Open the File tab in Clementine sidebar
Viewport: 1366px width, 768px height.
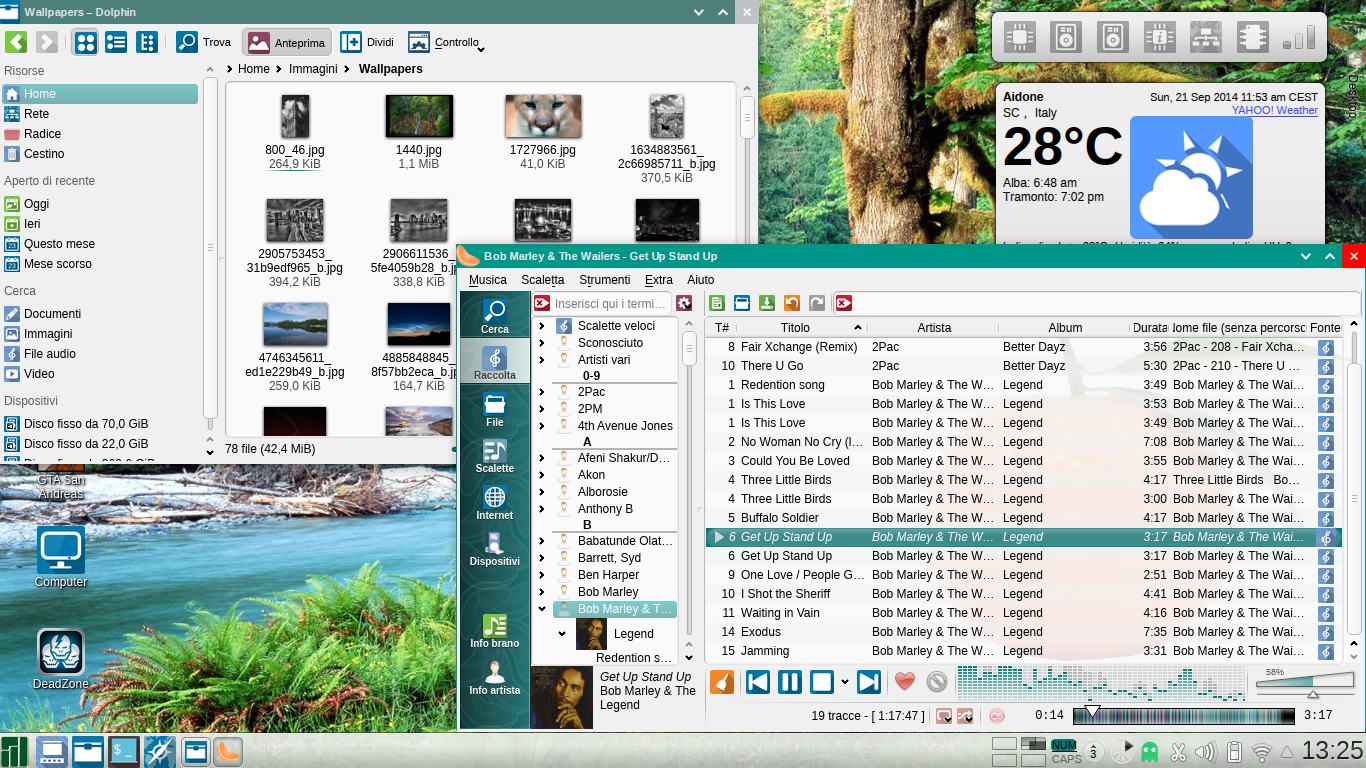[494, 409]
